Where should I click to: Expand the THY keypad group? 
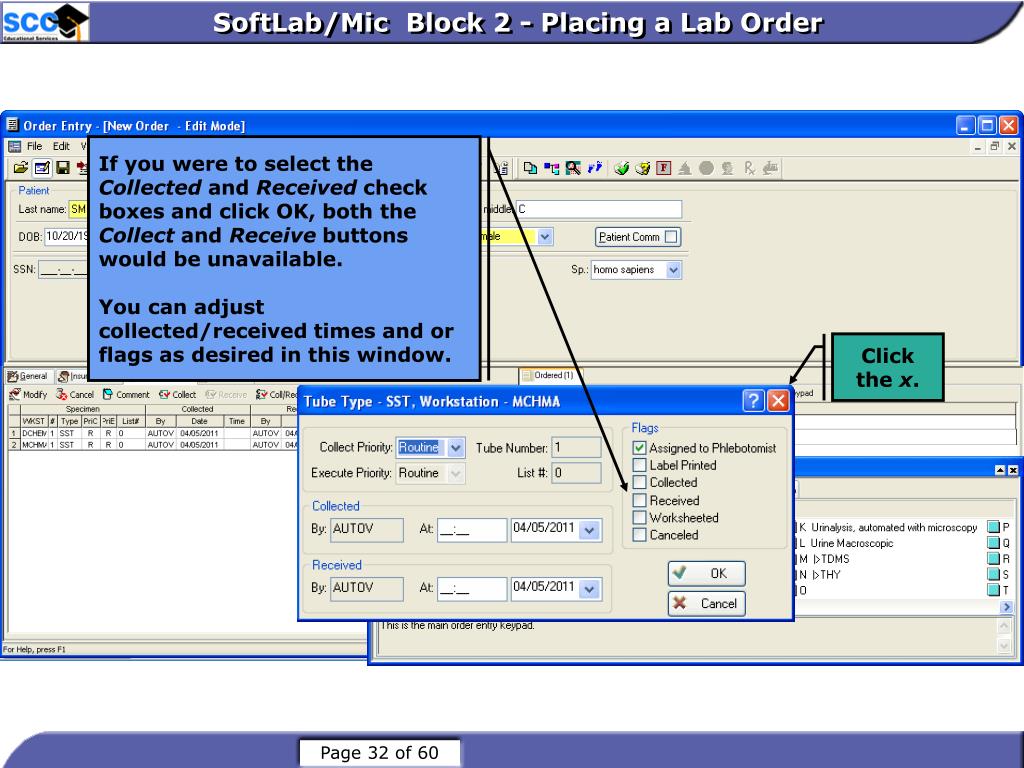coord(816,575)
